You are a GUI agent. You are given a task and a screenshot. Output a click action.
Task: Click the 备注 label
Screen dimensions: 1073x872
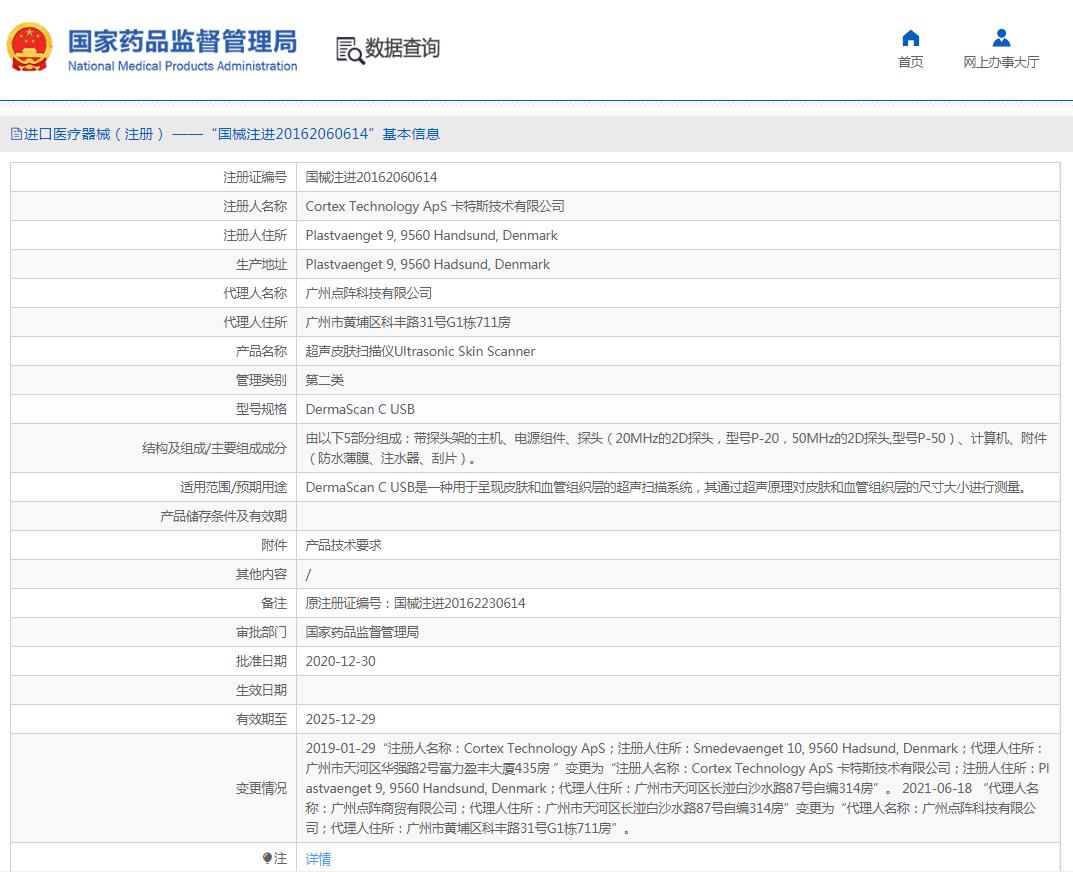[274, 603]
